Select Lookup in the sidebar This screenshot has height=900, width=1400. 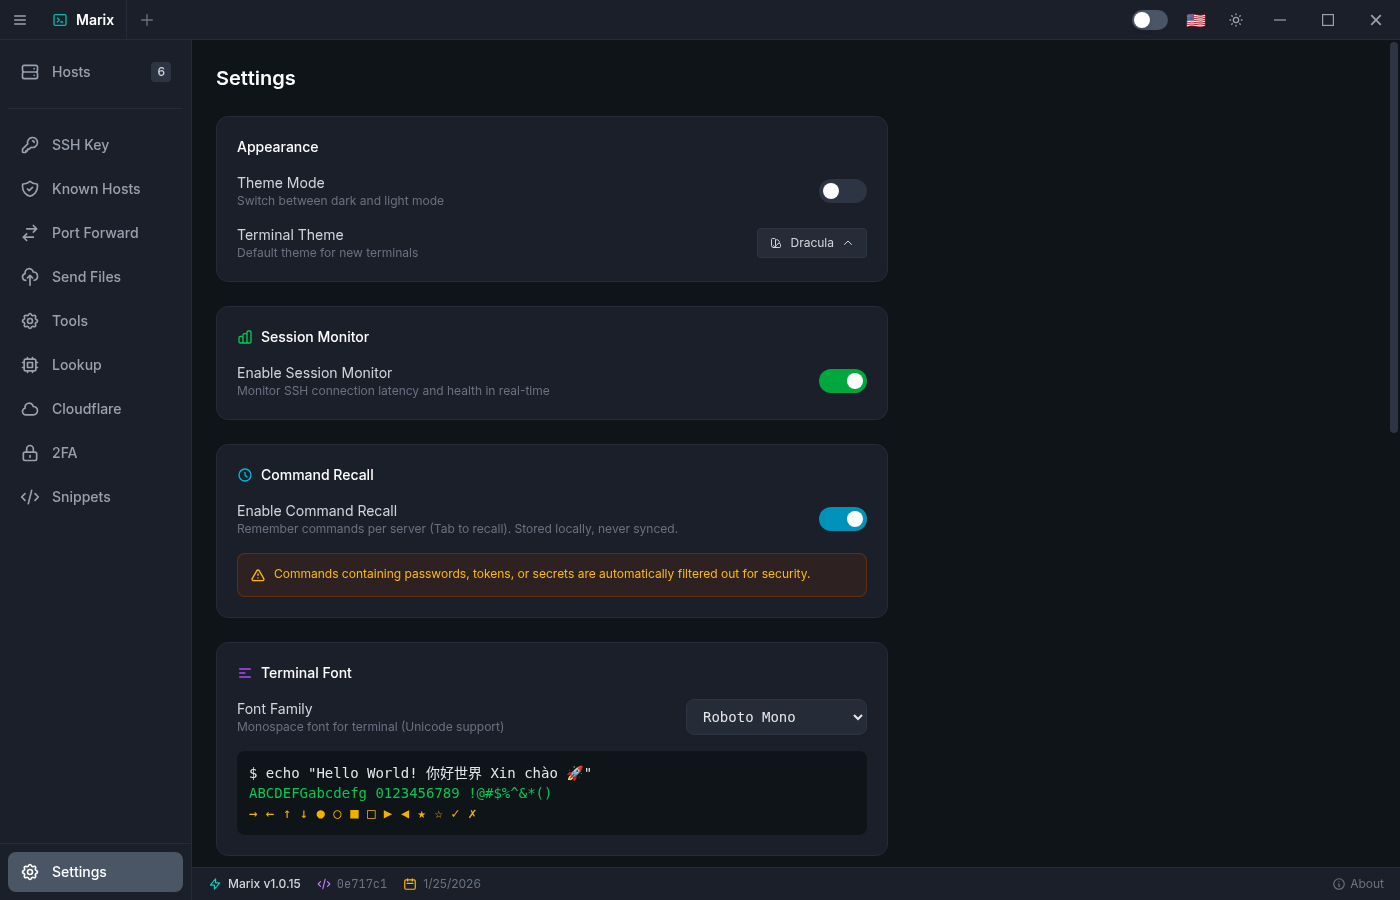pyautogui.click(x=76, y=364)
